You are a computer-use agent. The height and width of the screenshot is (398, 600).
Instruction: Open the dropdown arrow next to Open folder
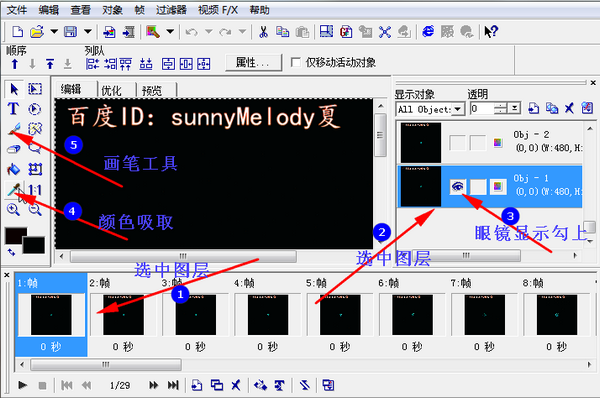[x=54, y=31]
